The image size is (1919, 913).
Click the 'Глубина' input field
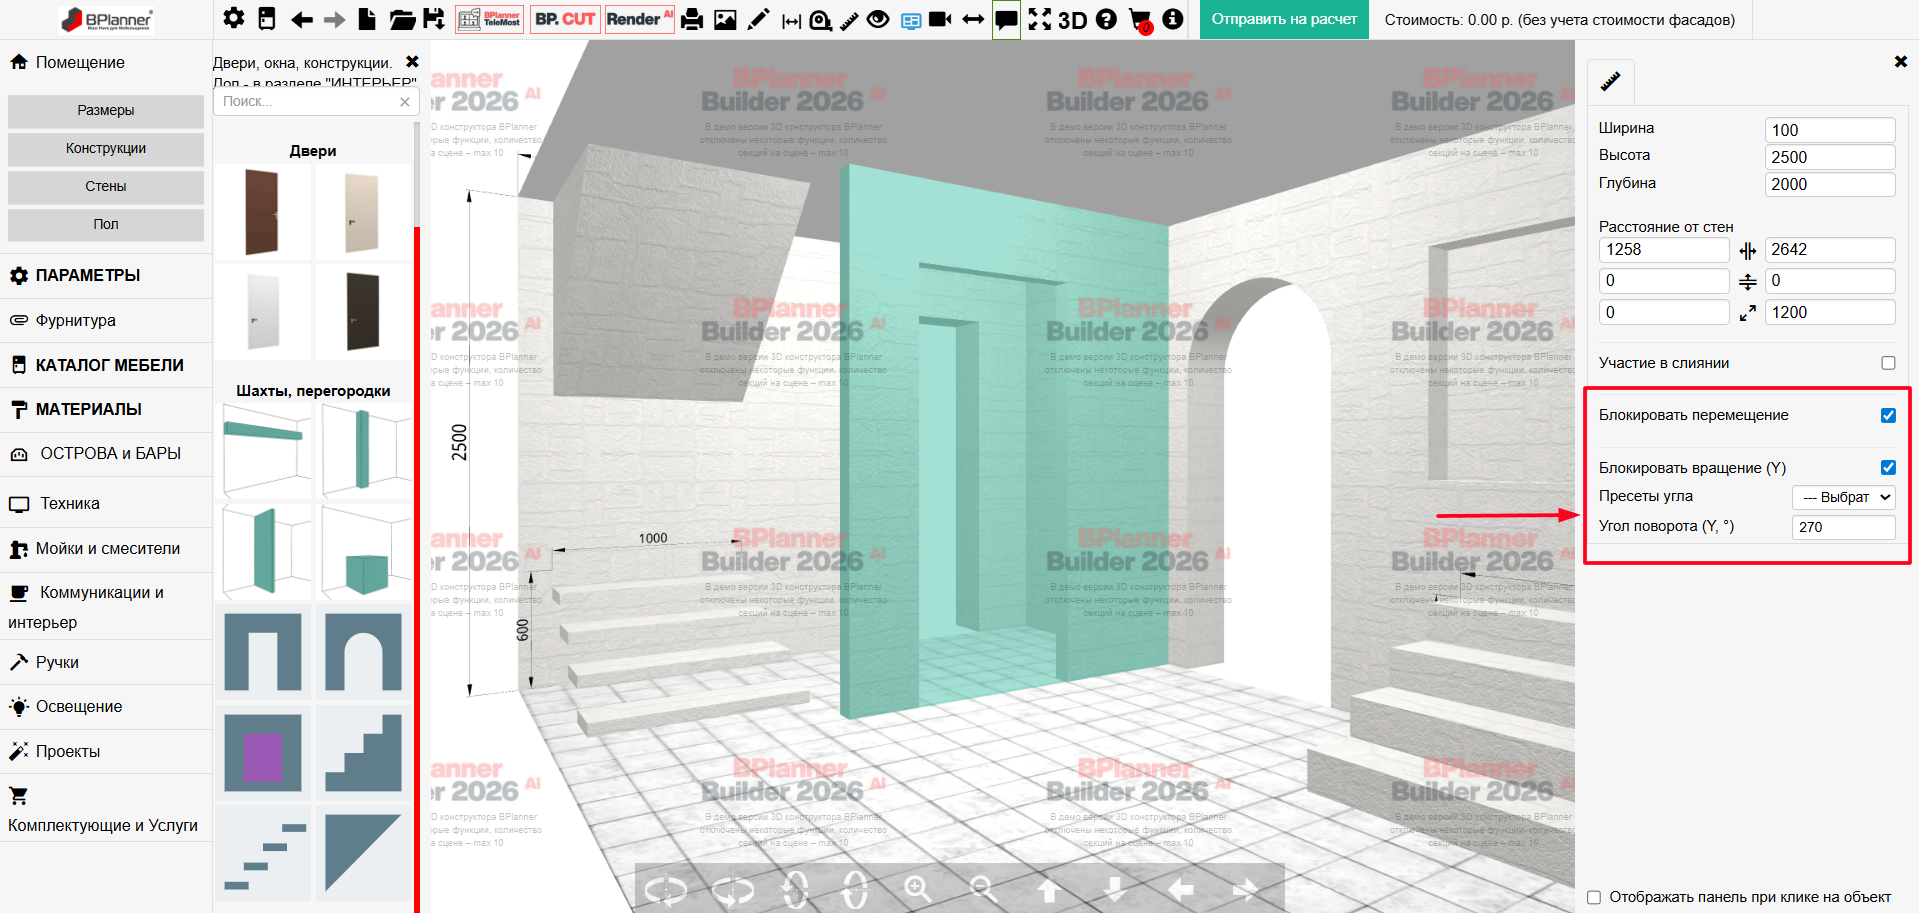pyautogui.click(x=1830, y=184)
